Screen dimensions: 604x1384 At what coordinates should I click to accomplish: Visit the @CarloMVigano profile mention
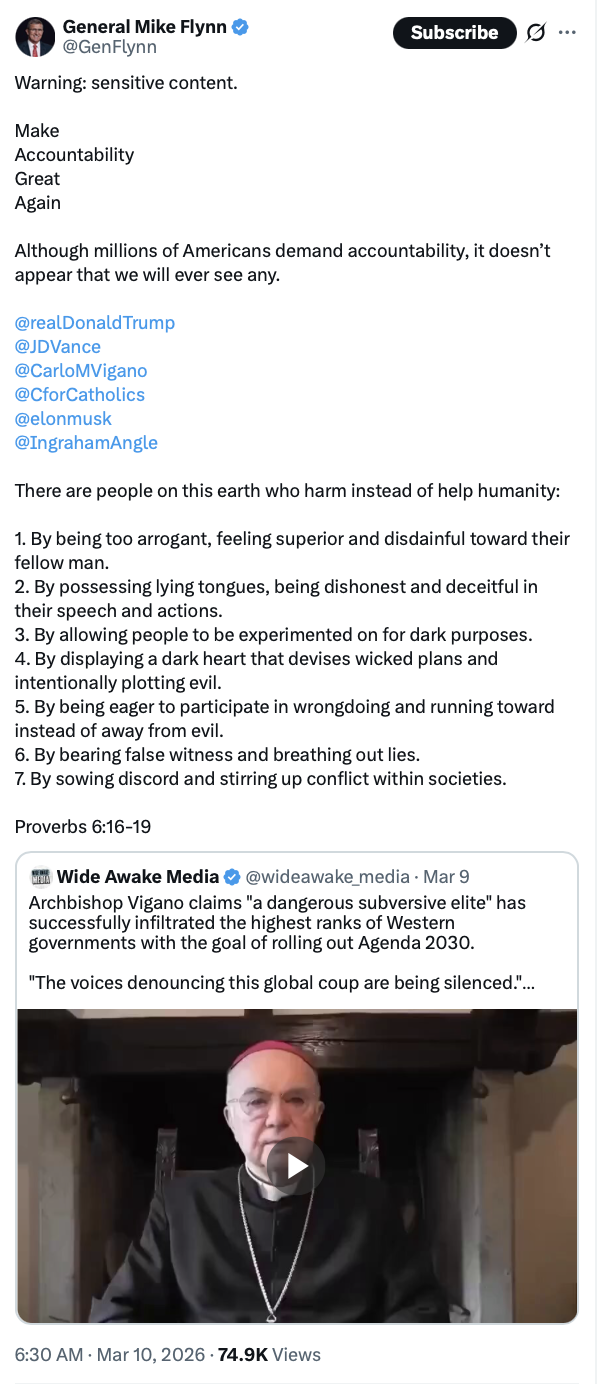[81, 370]
